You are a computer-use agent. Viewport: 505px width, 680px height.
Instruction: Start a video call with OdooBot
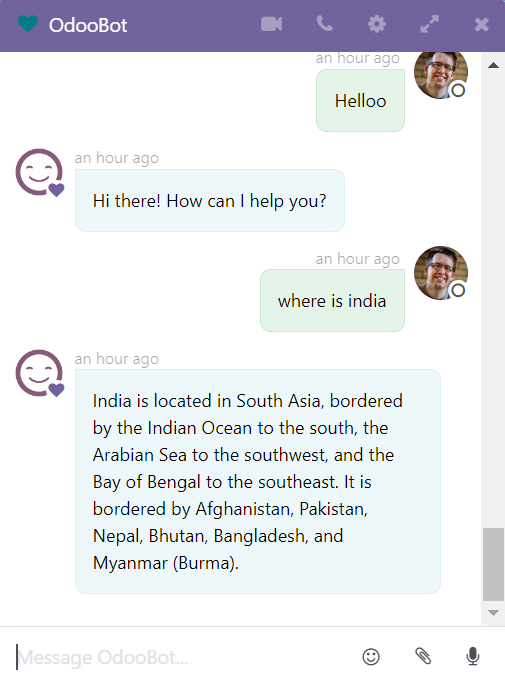[x=272, y=24]
